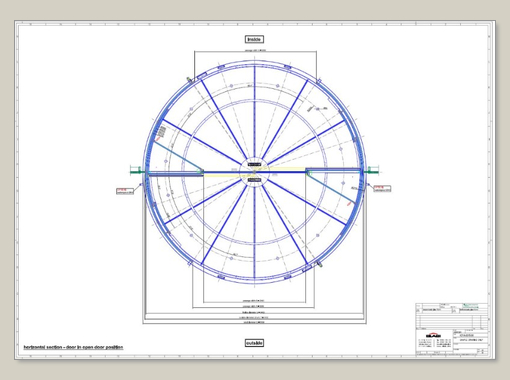Select the left callout box with red text
This screenshot has width=510, height=380.
[125, 191]
